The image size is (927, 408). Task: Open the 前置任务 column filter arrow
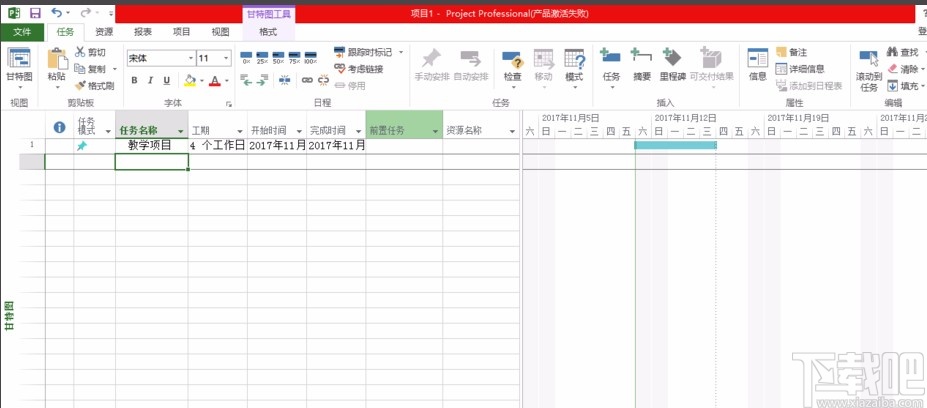pyautogui.click(x=435, y=131)
